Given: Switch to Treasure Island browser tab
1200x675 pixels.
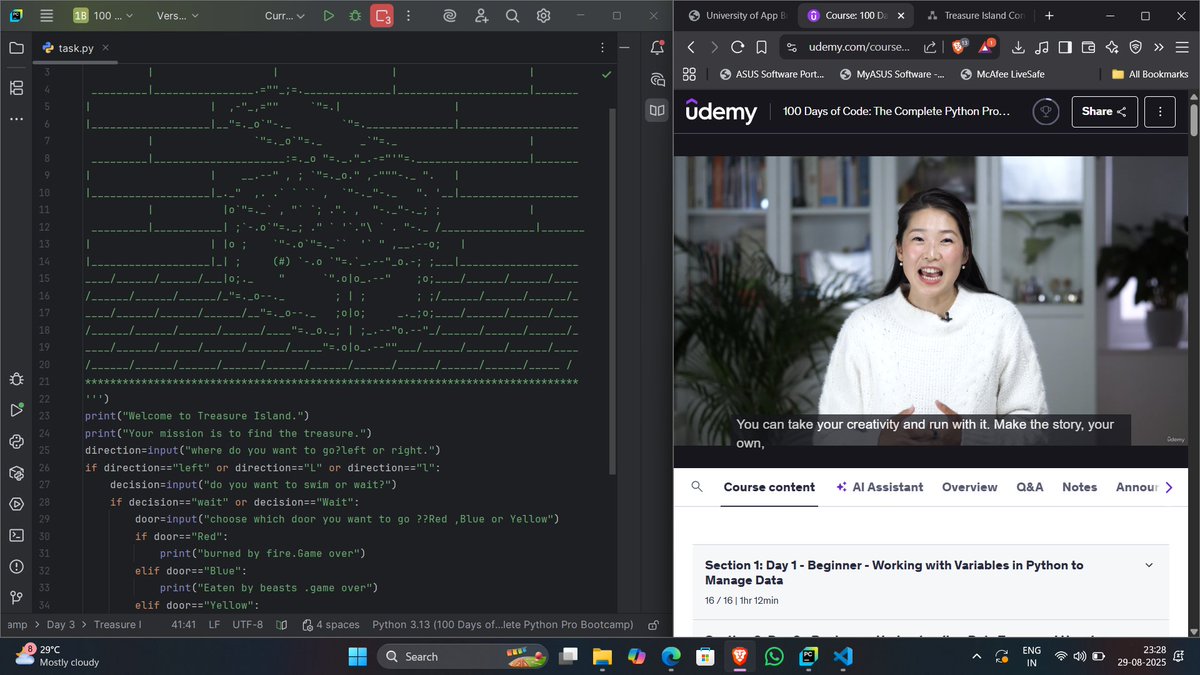Looking at the screenshot, I should 975,16.
